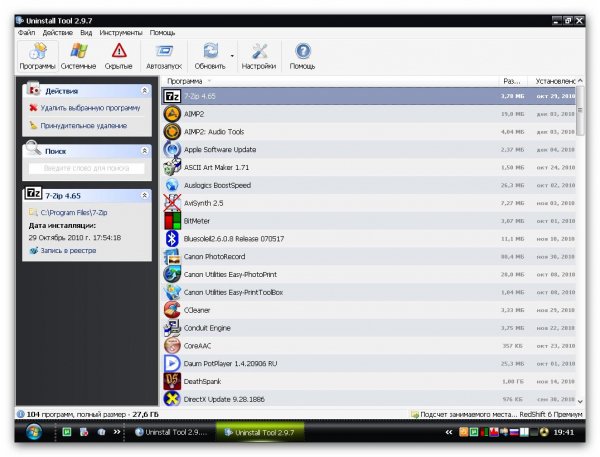Sort by the Раз... size column
The height and width of the screenshot is (457, 600).
[512, 81]
